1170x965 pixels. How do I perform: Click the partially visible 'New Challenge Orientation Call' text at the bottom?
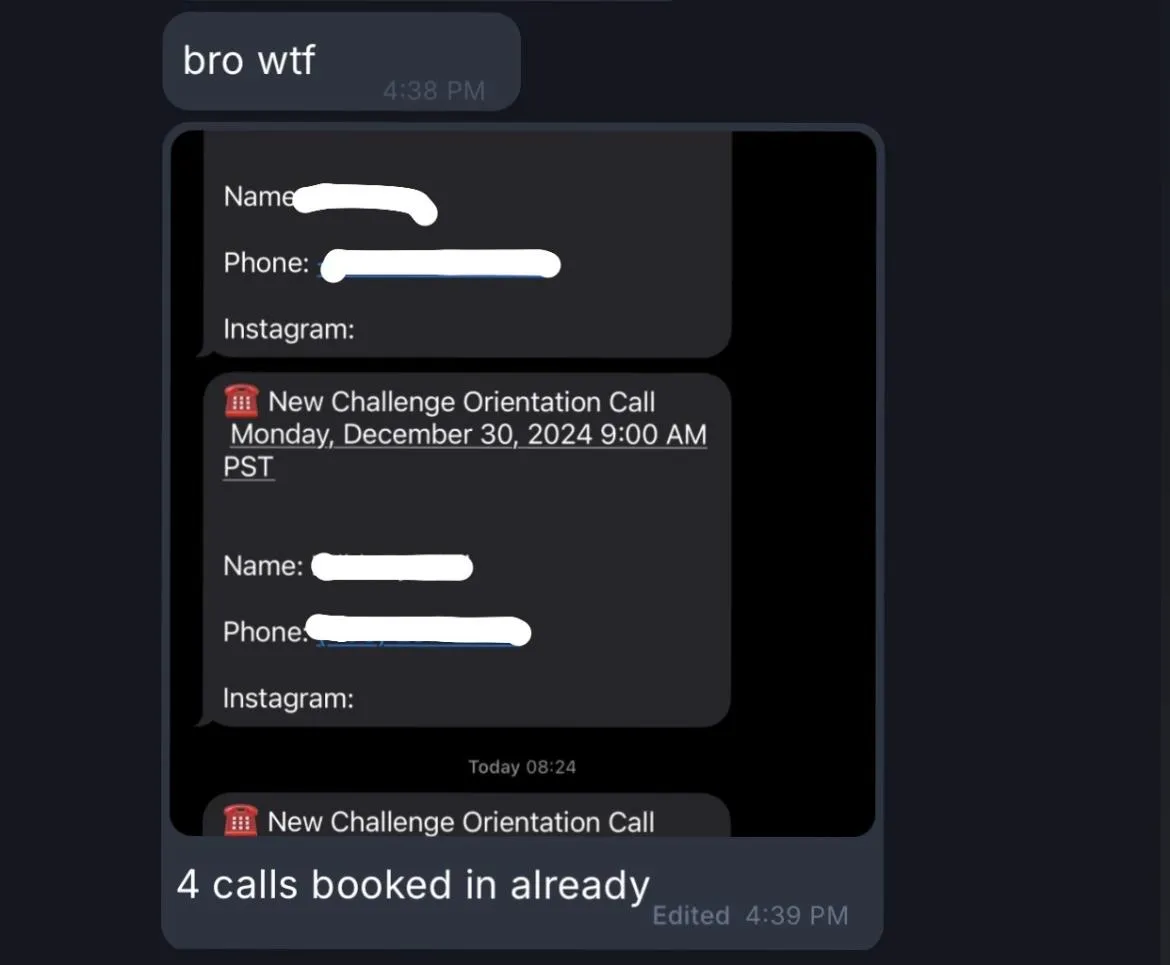pyautogui.click(x=460, y=822)
